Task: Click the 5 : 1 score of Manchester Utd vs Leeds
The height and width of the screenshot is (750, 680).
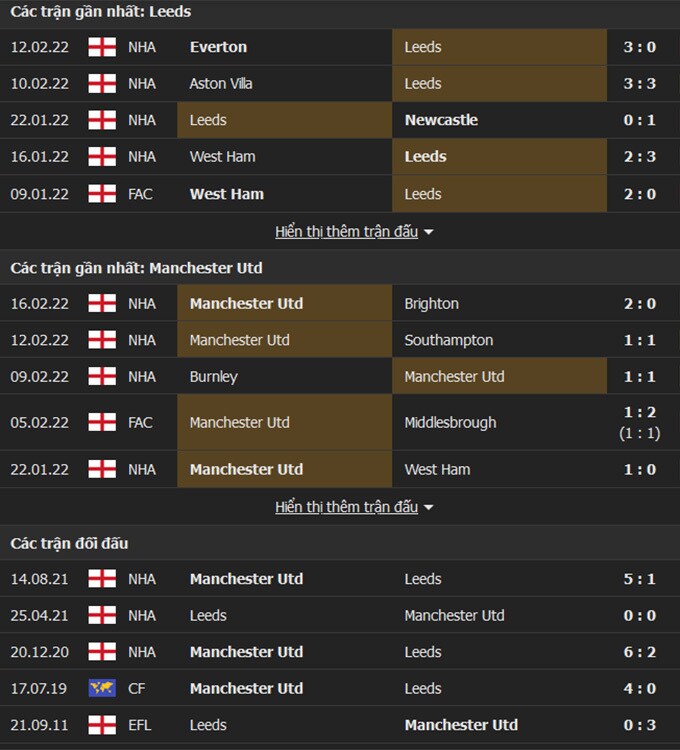Action: point(640,579)
